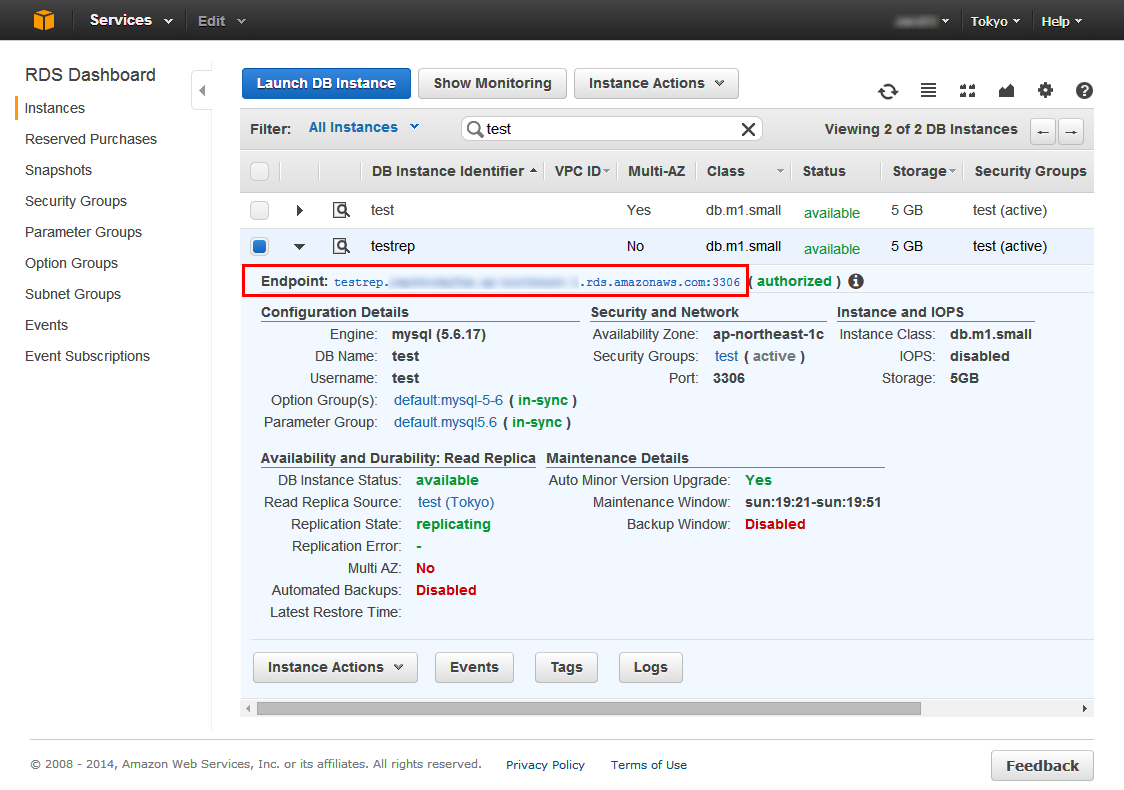Open Reserved Purchases in sidebar
Image resolution: width=1124 pixels, height=790 pixels.
pos(90,139)
